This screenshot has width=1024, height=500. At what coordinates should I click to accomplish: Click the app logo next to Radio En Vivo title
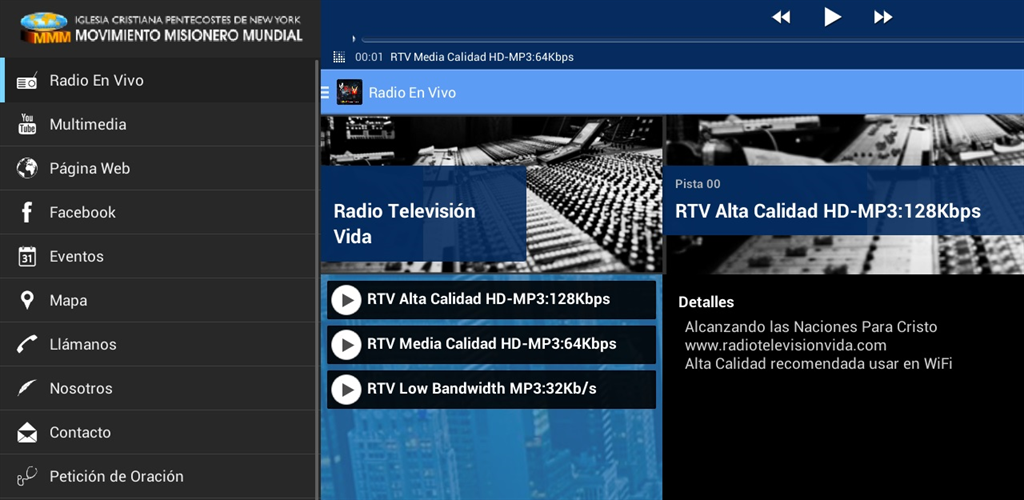[x=349, y=93]
